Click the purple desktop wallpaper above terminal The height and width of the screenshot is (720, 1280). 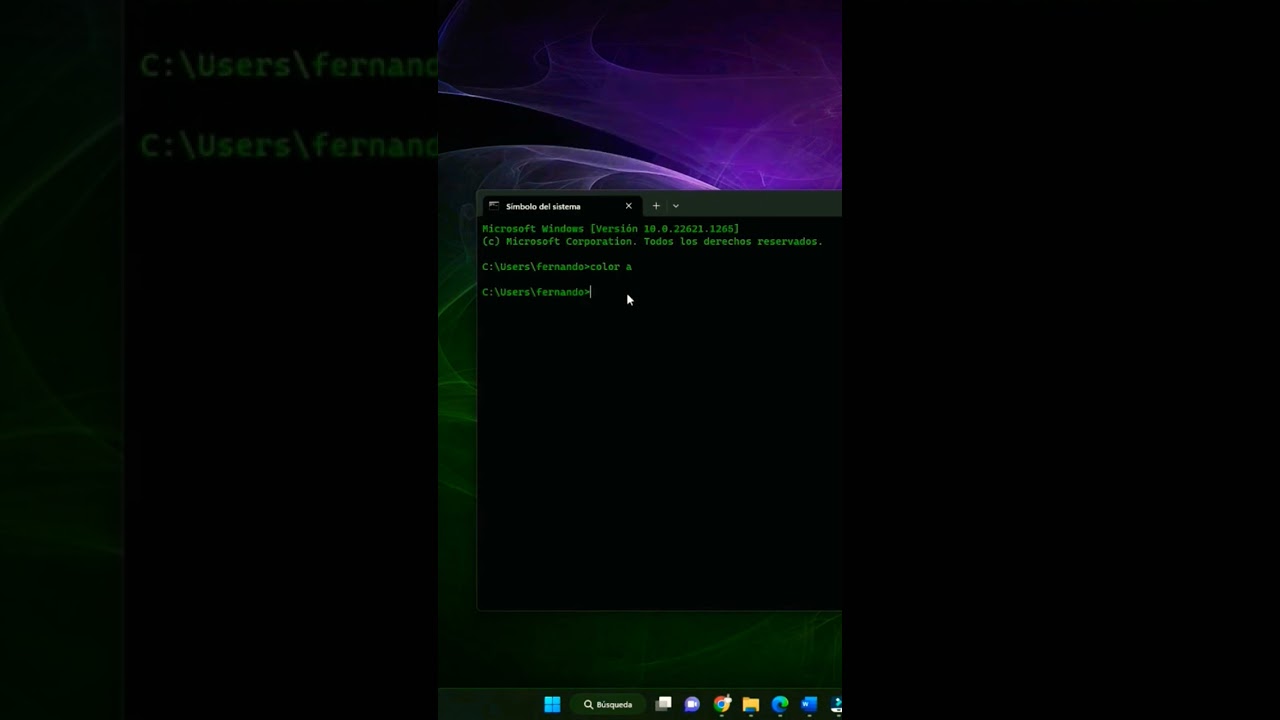pos(640,90)
